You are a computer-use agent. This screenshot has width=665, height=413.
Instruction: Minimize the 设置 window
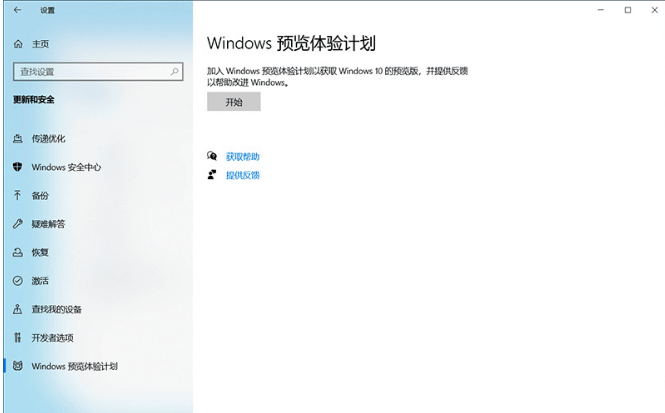[x=599, y=10]
